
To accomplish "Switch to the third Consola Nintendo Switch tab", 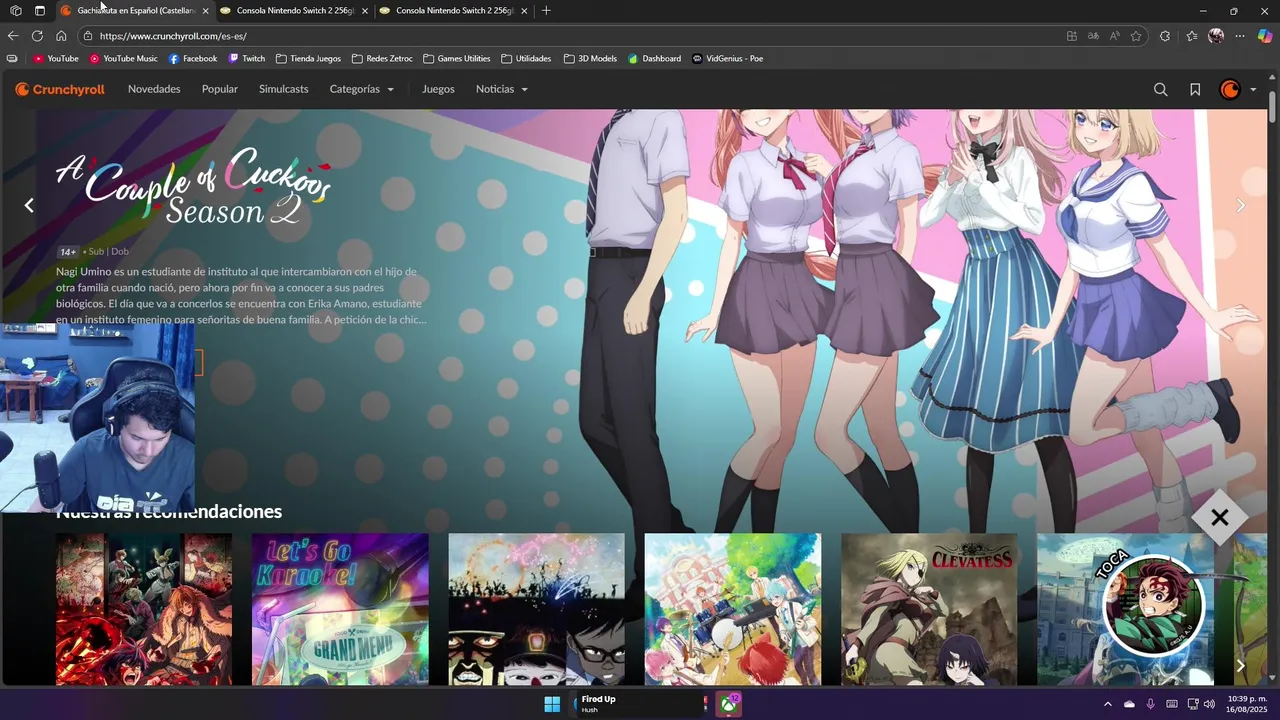I will coord(453,11).
